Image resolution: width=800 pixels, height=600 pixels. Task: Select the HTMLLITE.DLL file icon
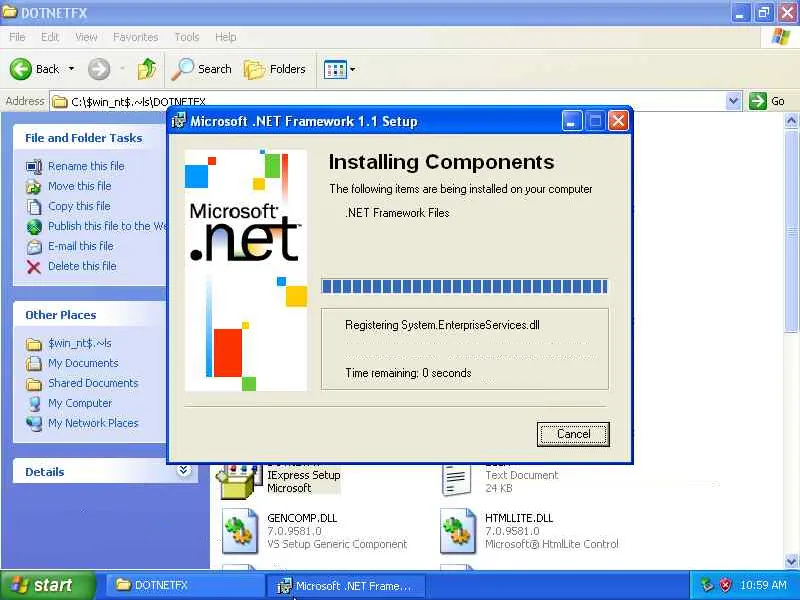(x=458, y=531)
